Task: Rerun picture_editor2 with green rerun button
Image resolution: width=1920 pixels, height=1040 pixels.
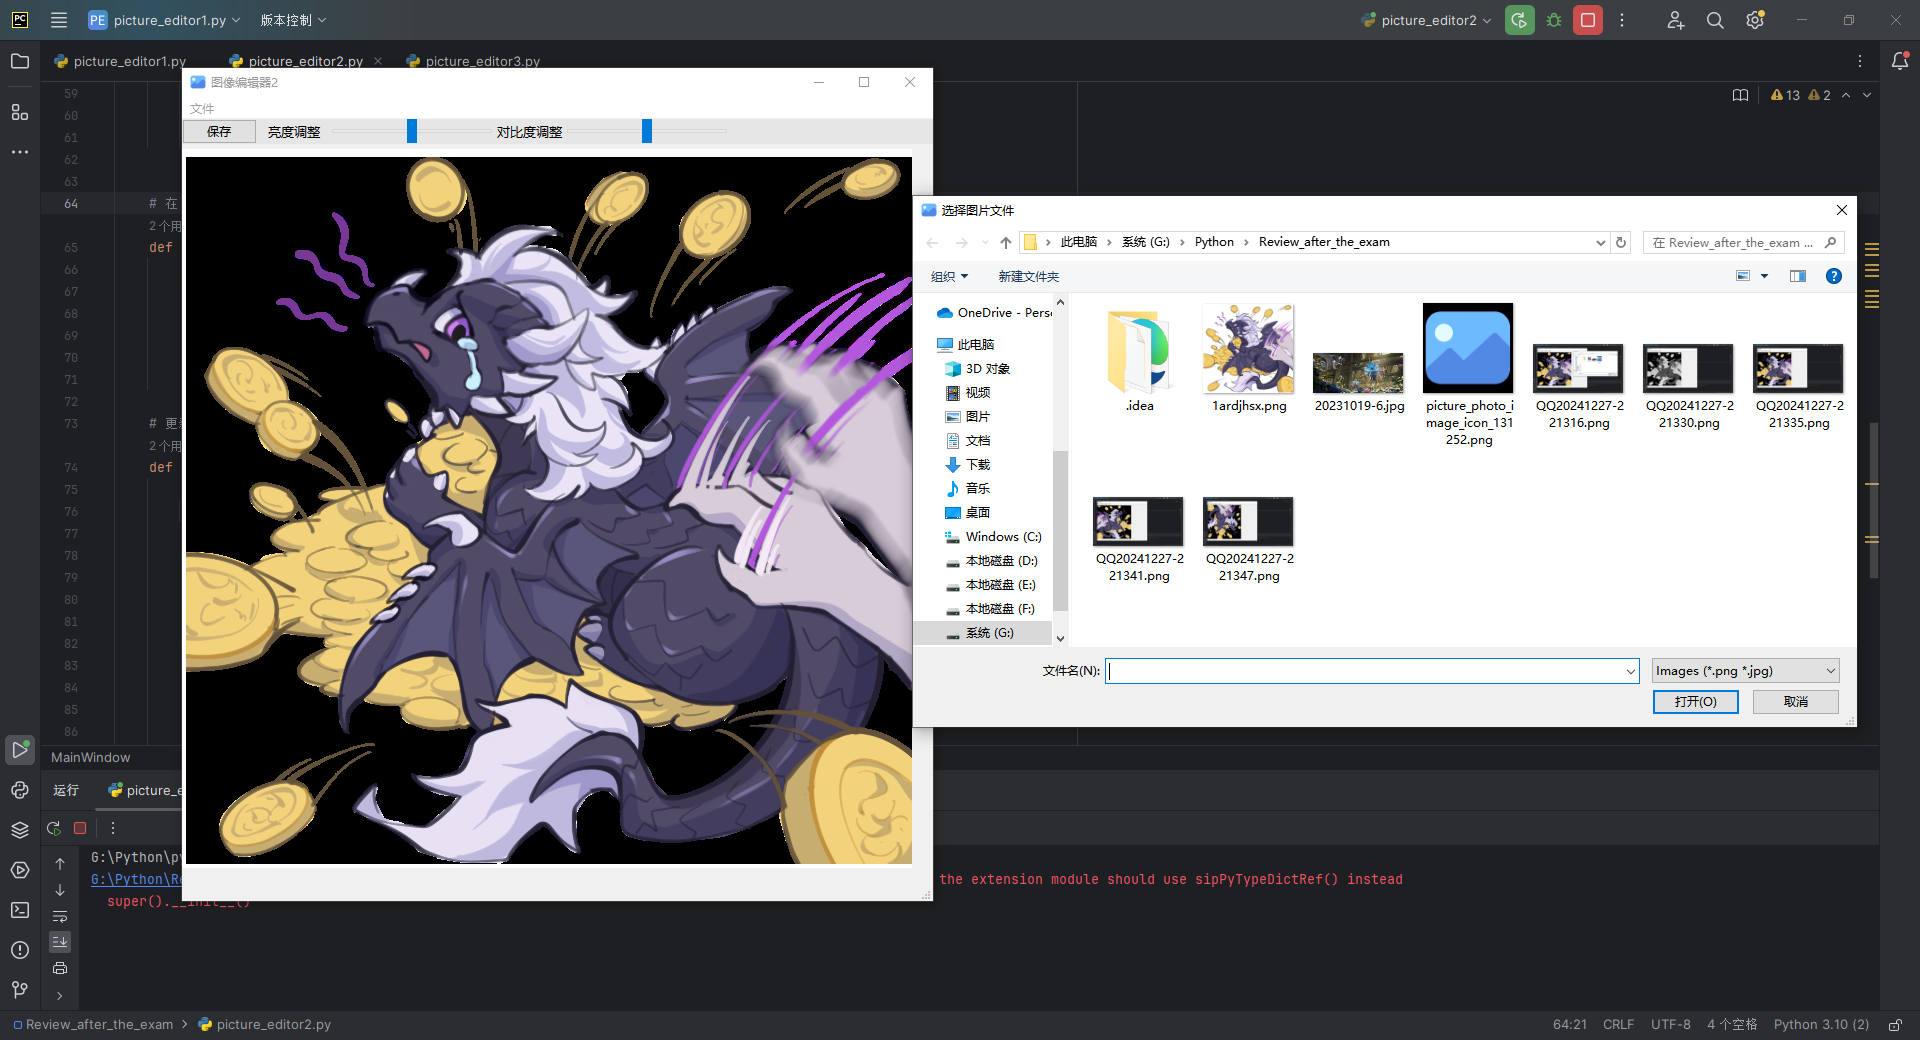Action: [1520, 20]
